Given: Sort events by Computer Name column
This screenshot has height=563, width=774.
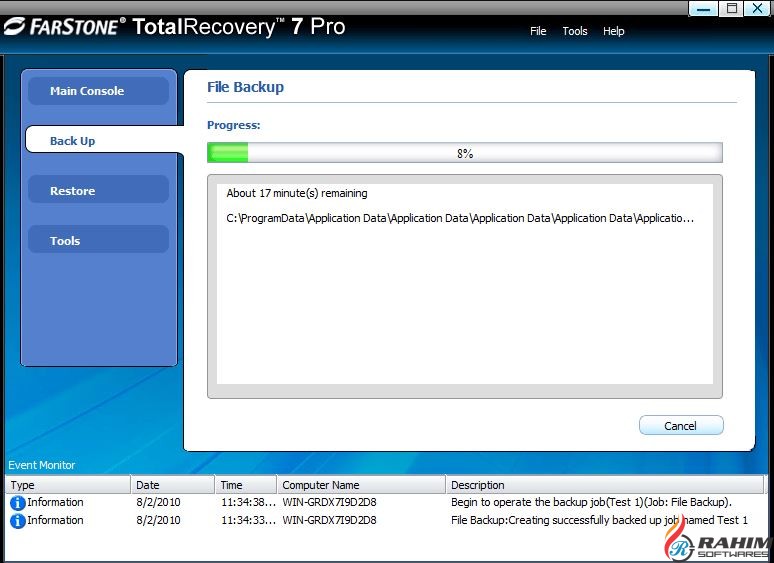Looking at the screenshot, I should [x=361, y=485].
